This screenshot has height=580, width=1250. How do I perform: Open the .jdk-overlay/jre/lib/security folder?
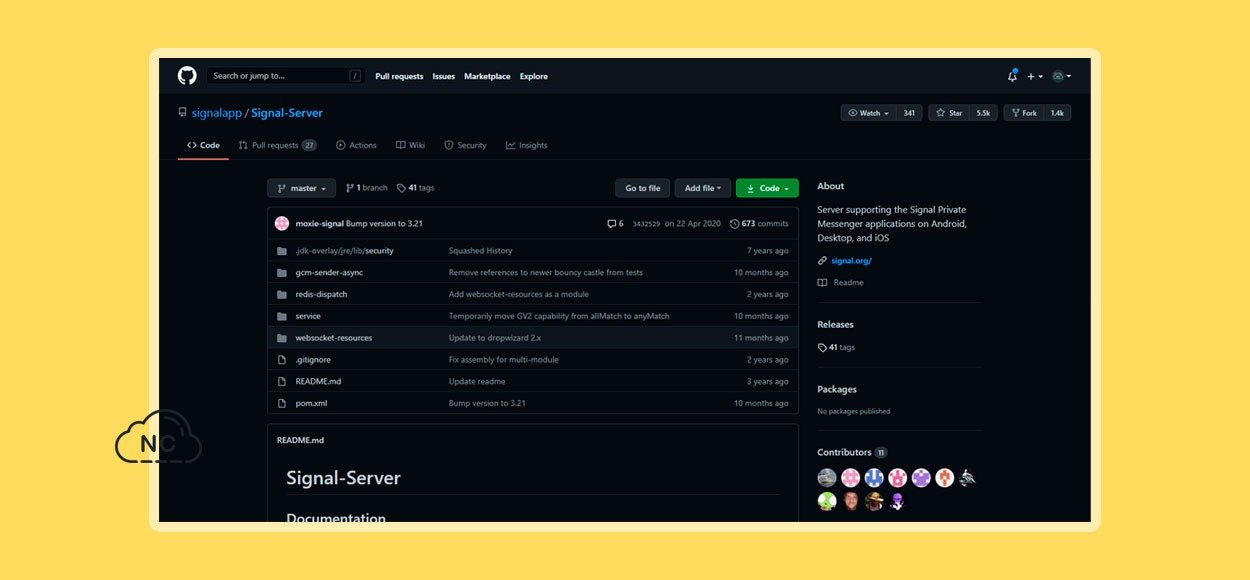(344, 251)
